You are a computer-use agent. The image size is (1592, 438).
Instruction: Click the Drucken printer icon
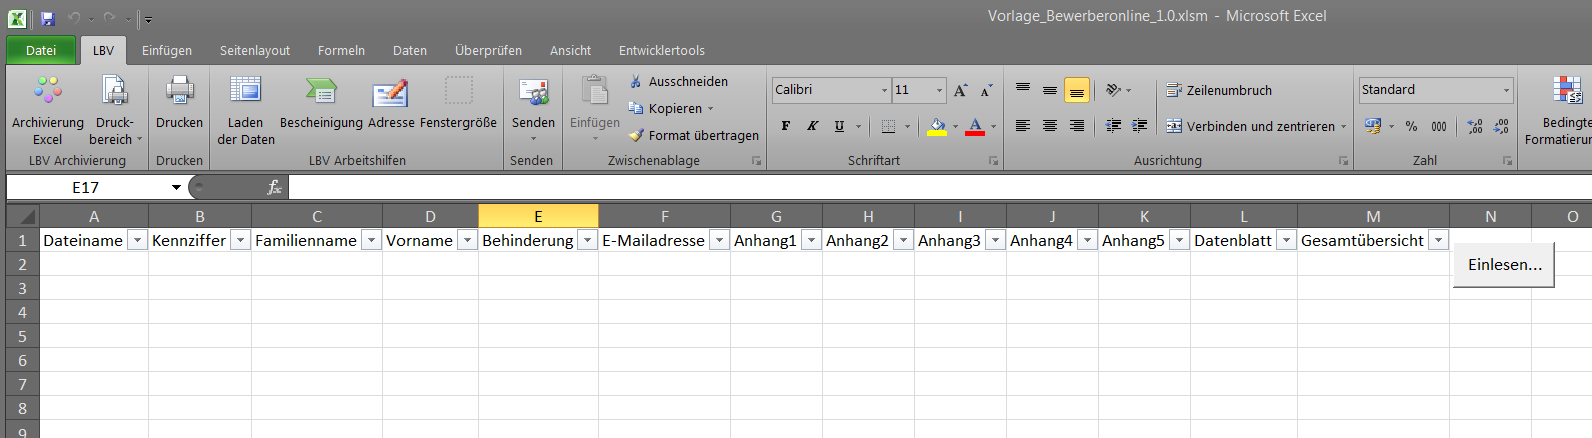coord(179,91)
